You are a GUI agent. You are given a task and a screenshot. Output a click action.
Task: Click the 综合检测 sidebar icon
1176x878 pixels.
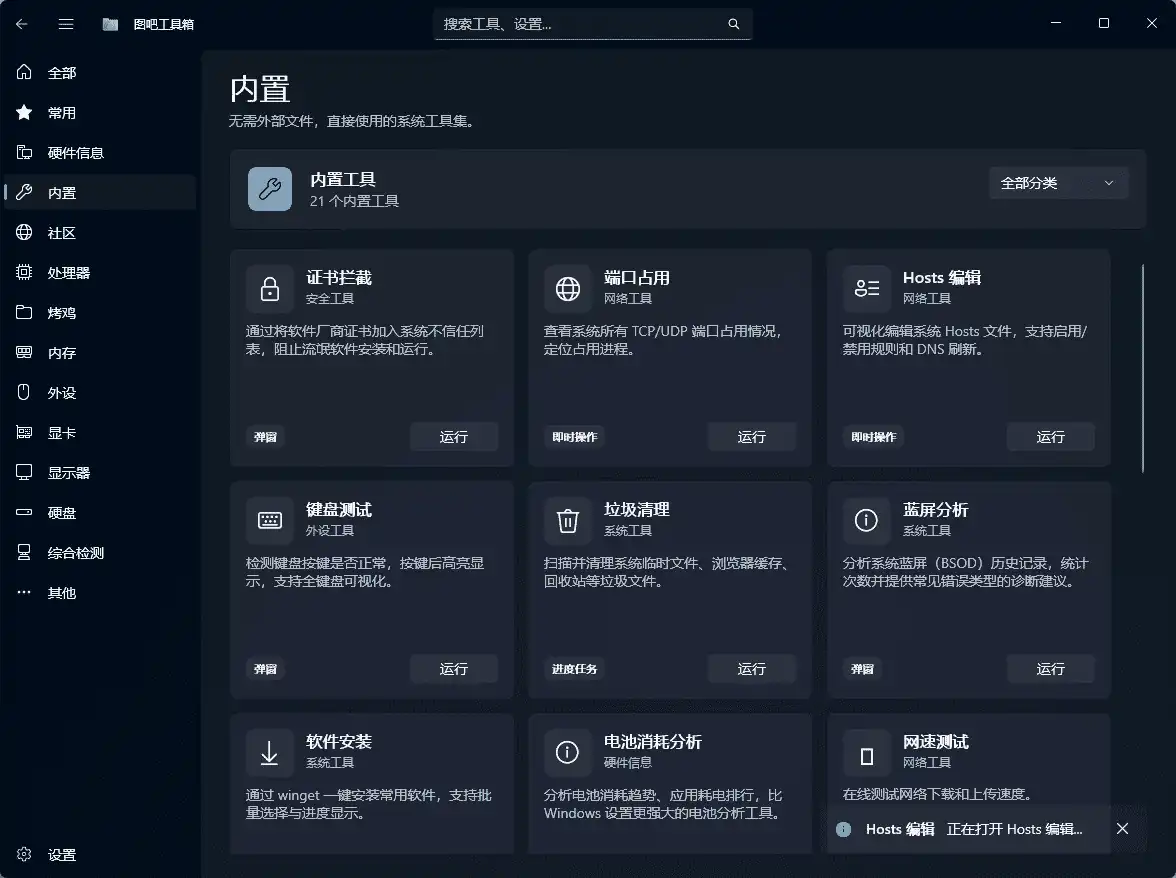coord(24,553)
